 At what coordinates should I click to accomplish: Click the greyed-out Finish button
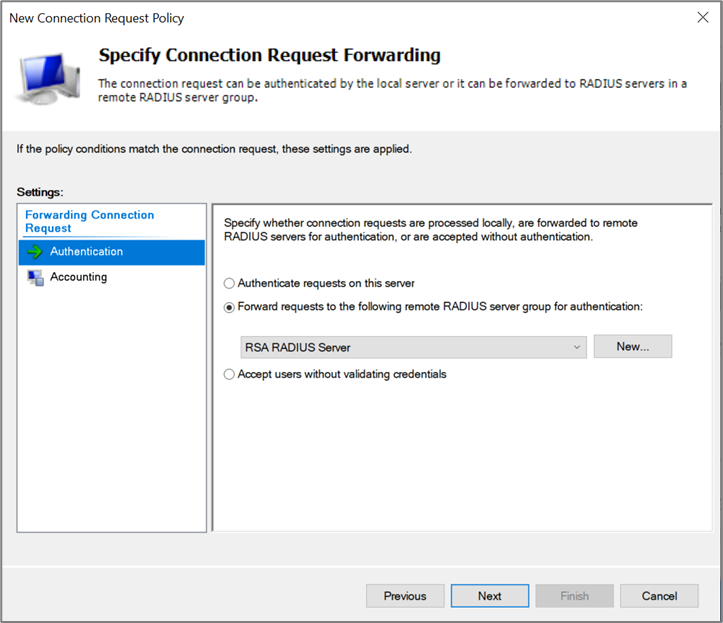pos(574,596)
